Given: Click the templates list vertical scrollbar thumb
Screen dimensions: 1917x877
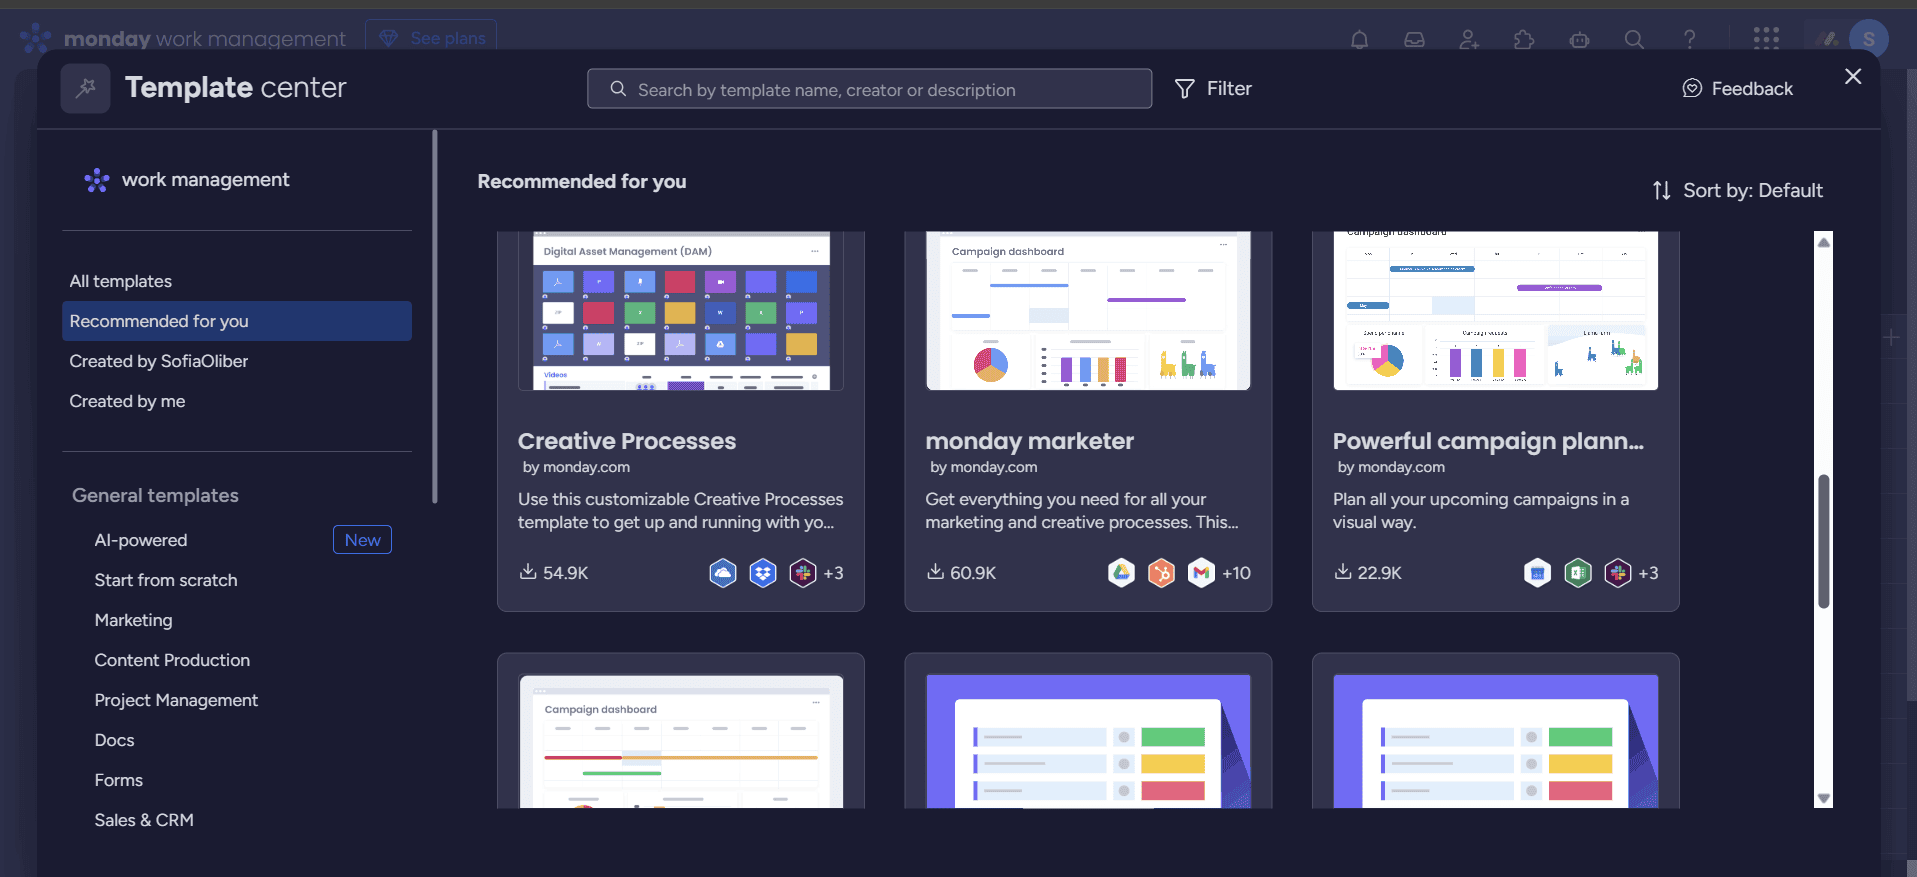Looking at the screenshot, I should point(1823,540).
